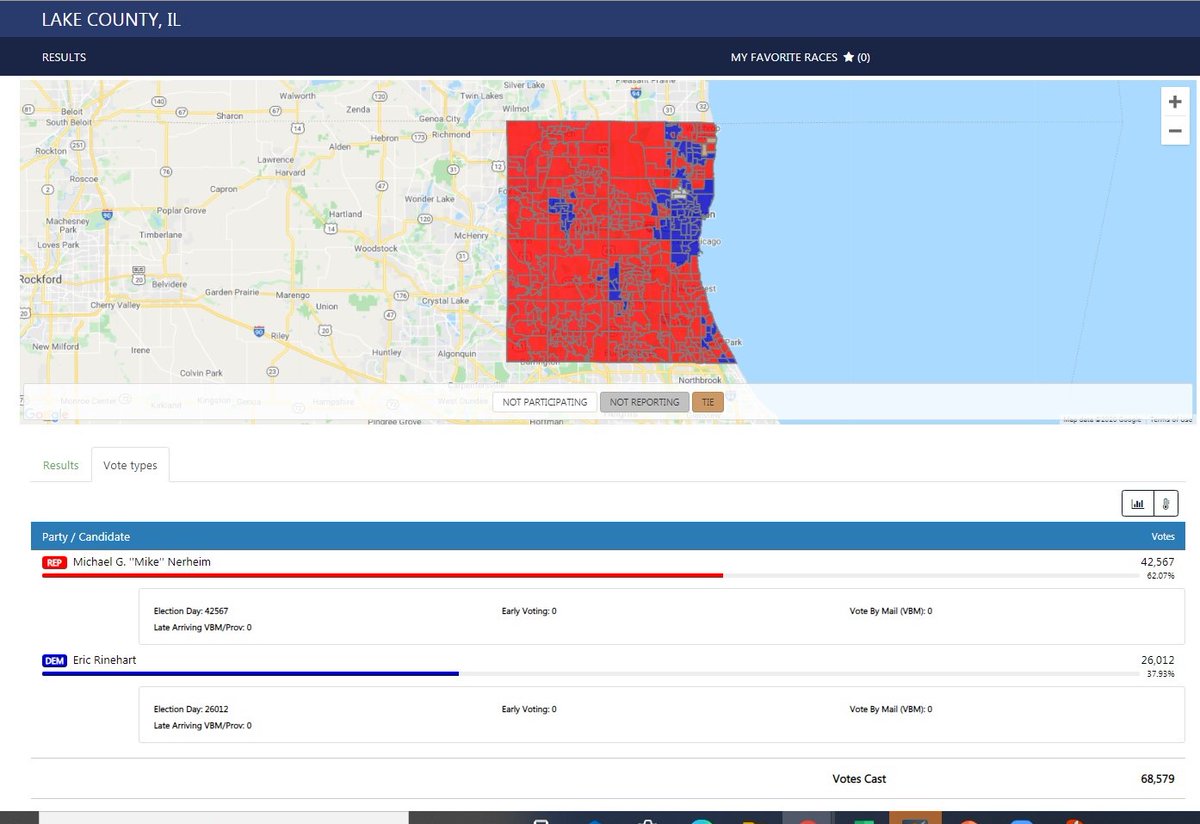The image size is (1200, 824).
Task: Click Rinehart's blue vote bar
Action: tap(250, 674)
